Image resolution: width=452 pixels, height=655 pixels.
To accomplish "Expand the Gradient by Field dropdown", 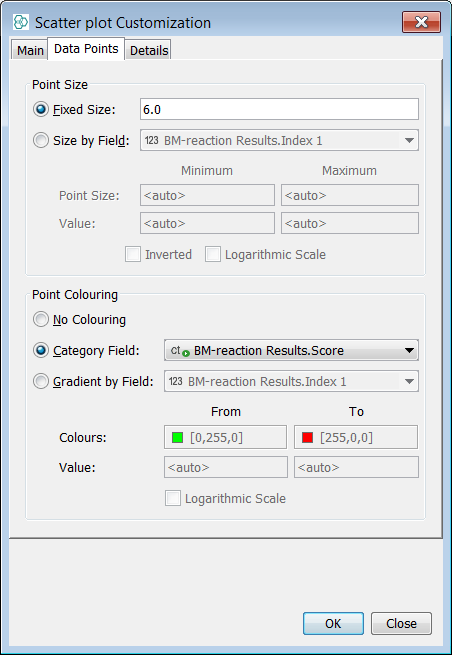I will pyautogui.click(x=409, y=381).
